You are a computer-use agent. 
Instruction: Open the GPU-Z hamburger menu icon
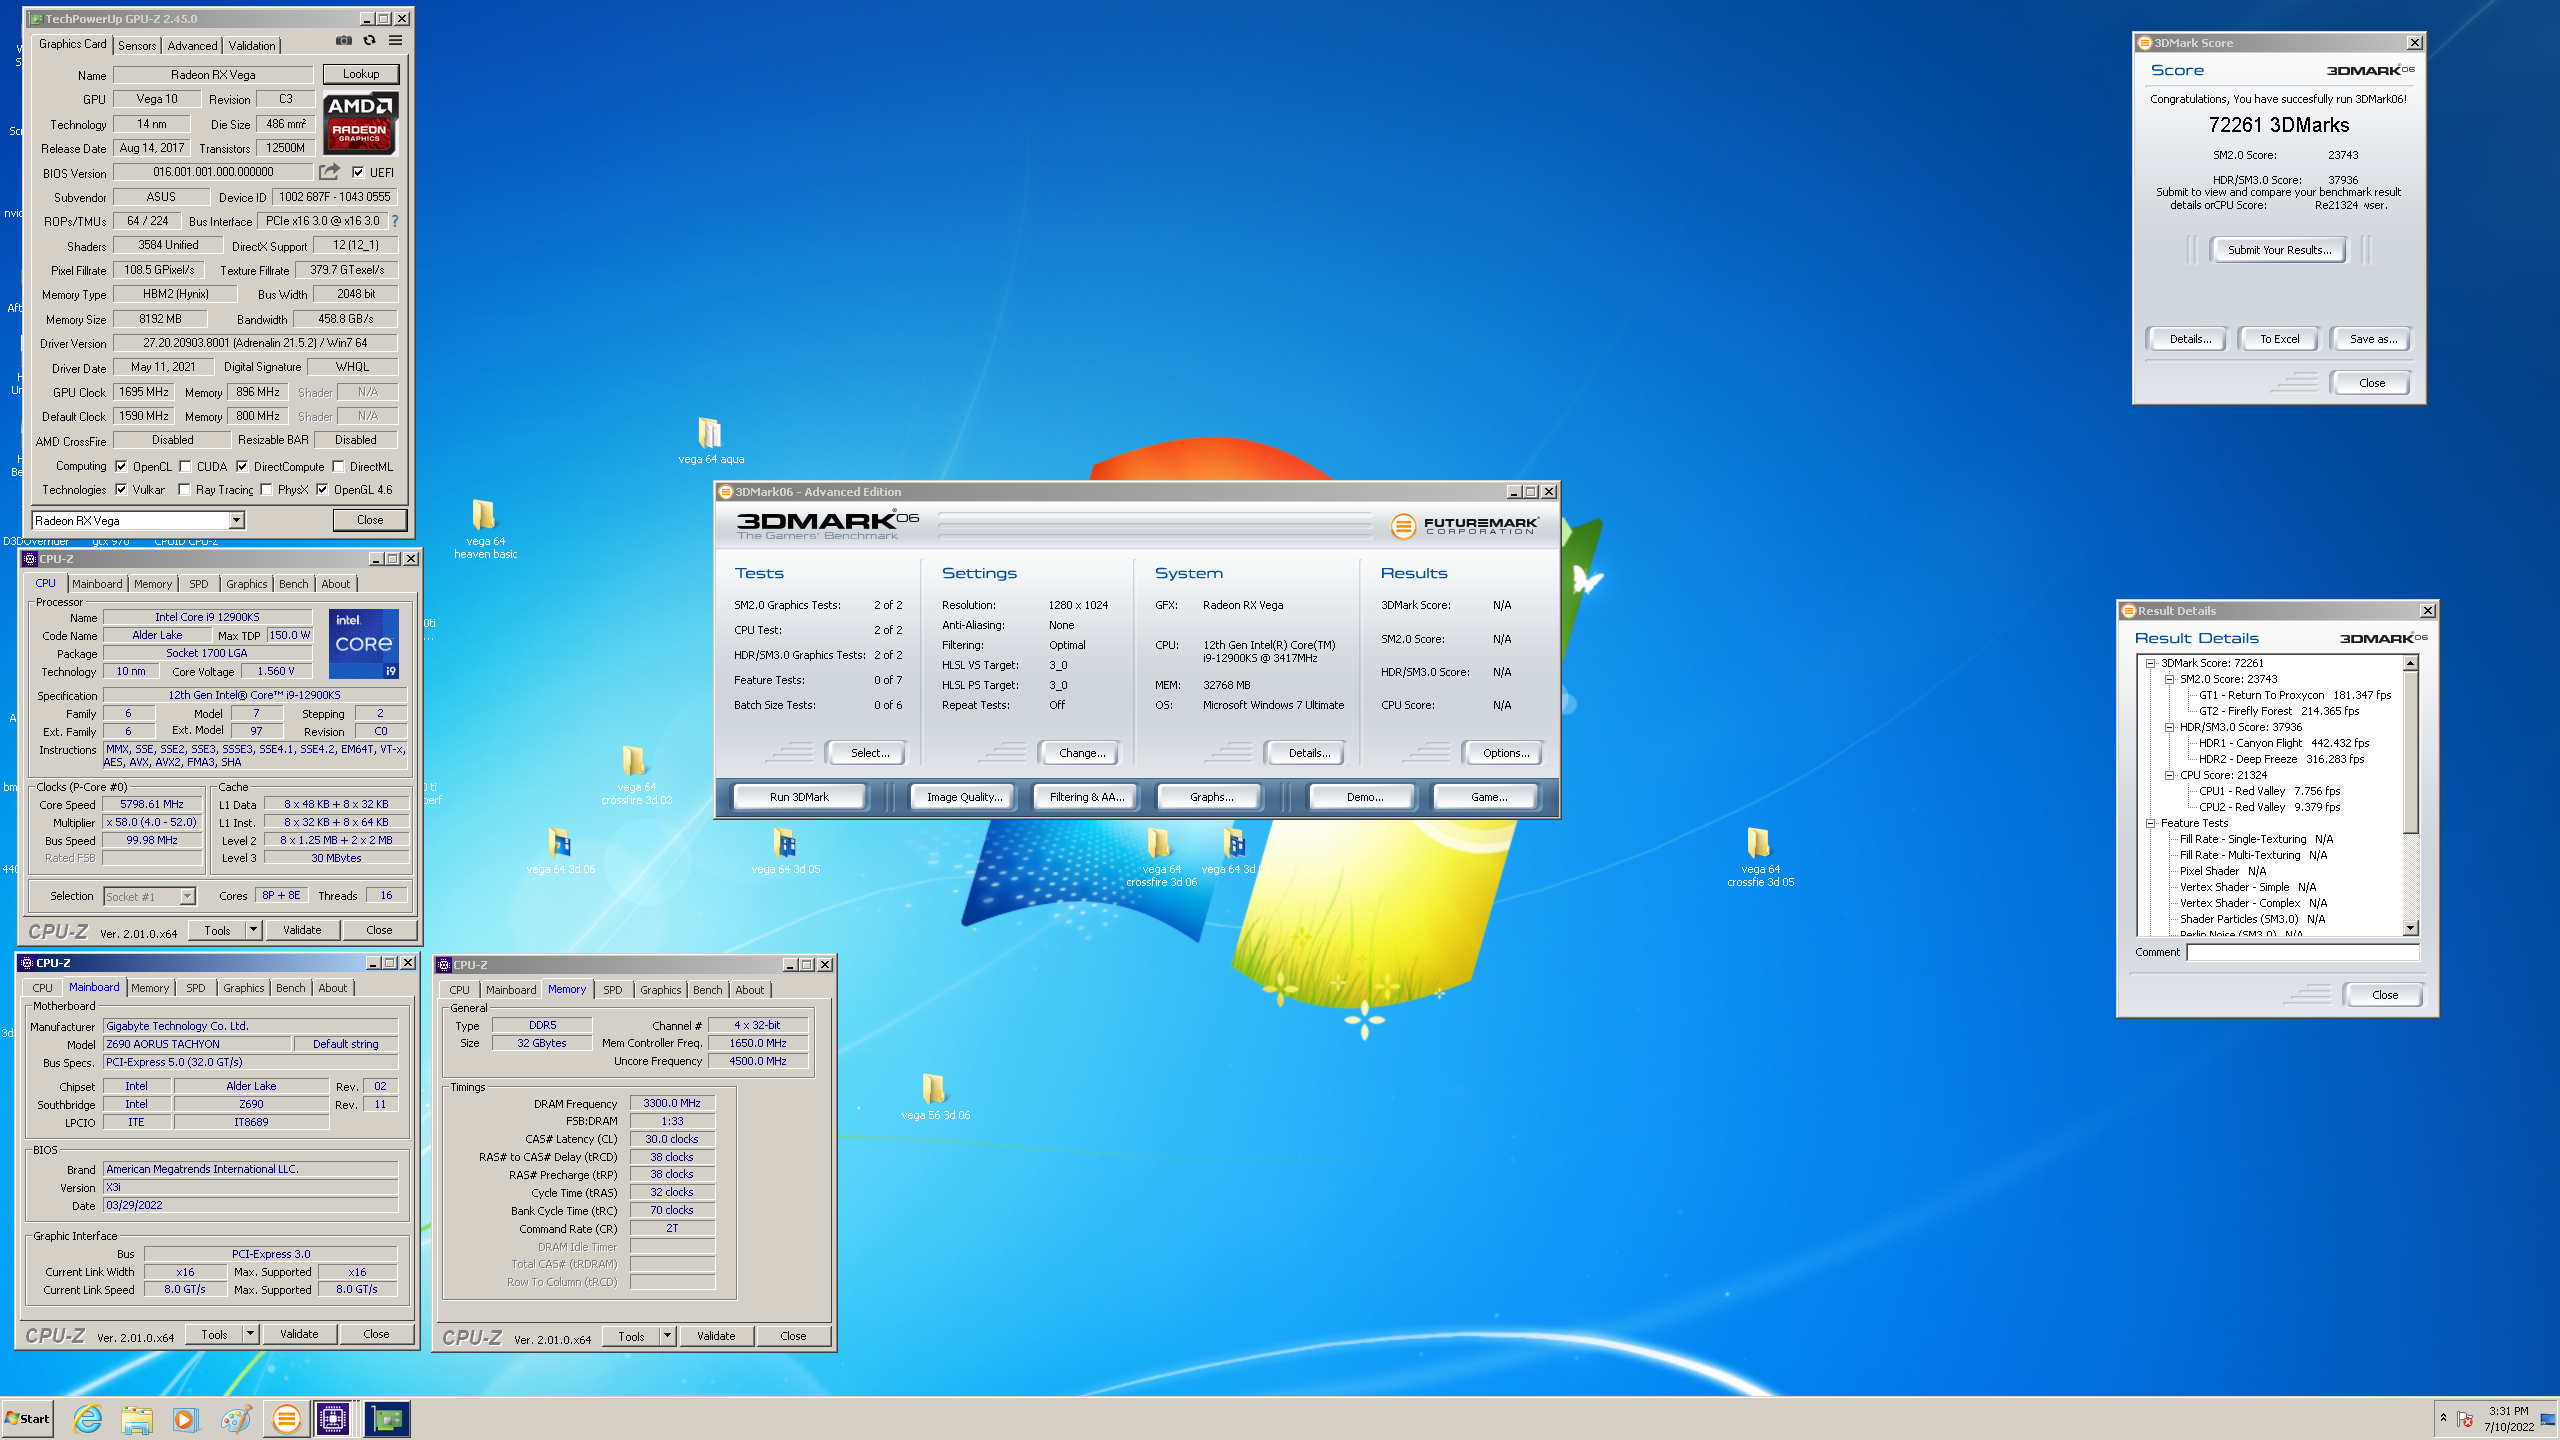(x=395, y=41)
